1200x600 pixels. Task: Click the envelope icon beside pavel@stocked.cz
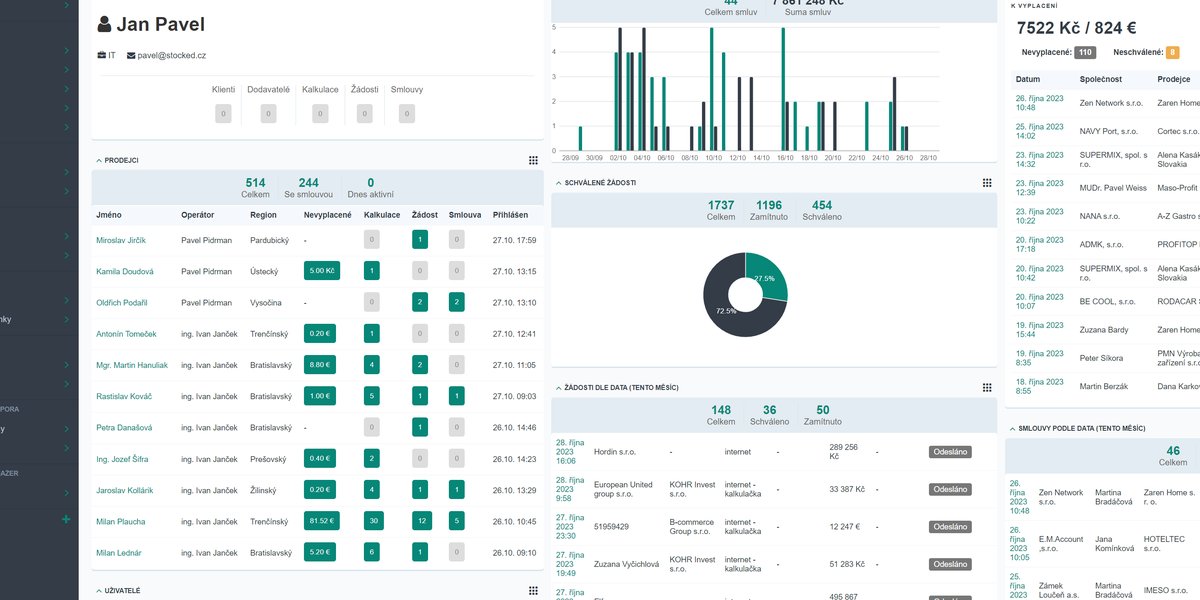pos(131,56)
